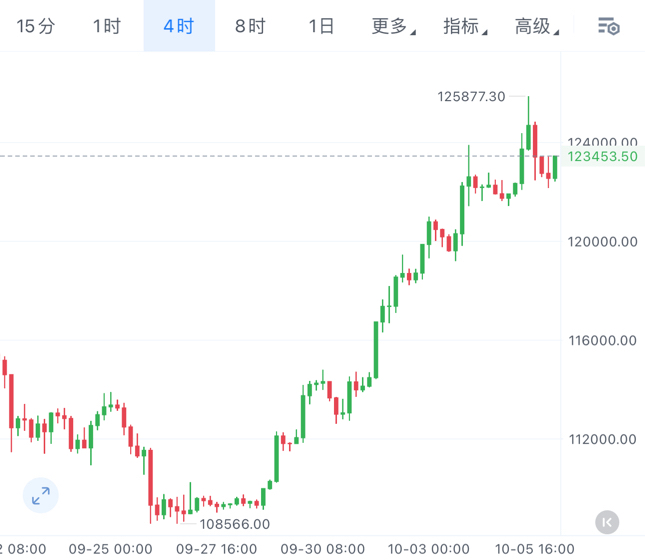Click the 09-30 08:00 time axis label
The height and width of the screenshot is (560, 645).
(x=320, y=549)
